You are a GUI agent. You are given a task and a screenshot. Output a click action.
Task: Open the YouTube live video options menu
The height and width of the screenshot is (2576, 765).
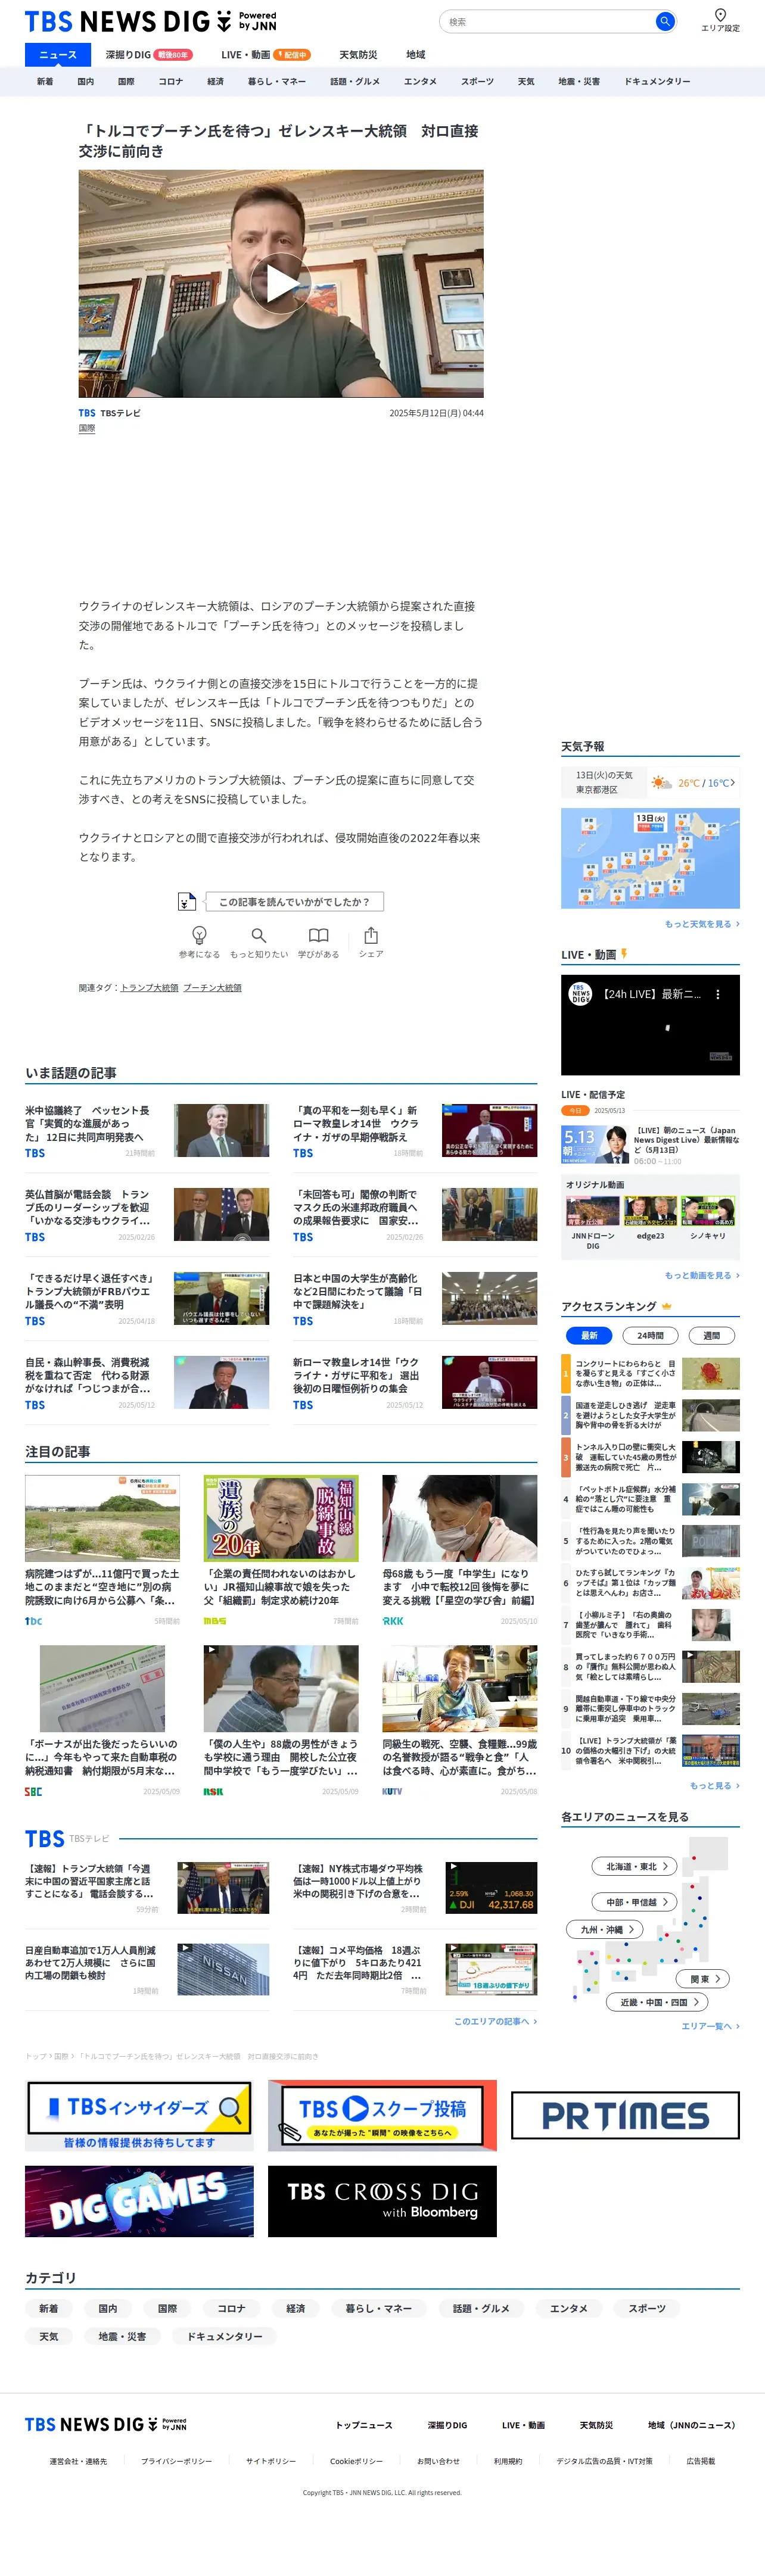click(x=717, y=994)
